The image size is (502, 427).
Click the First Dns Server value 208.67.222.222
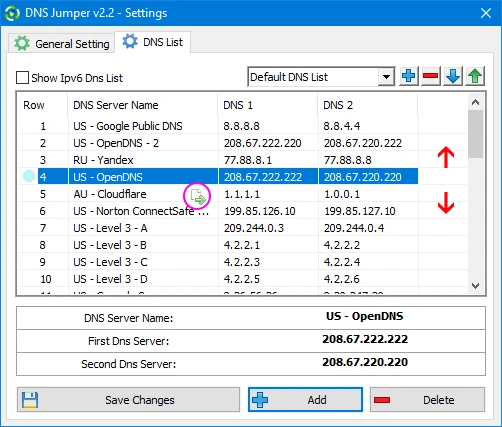pos(365,339)
